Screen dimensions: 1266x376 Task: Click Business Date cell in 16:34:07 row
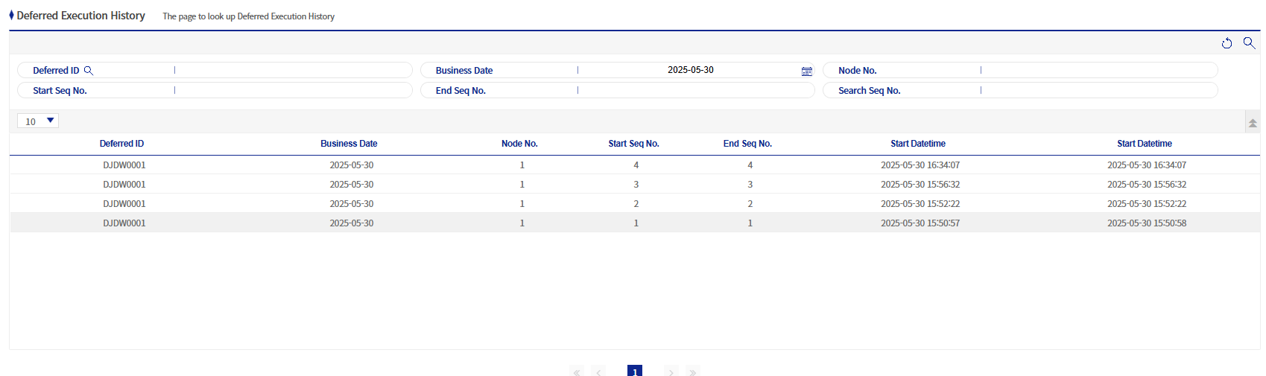pos(351,165)
